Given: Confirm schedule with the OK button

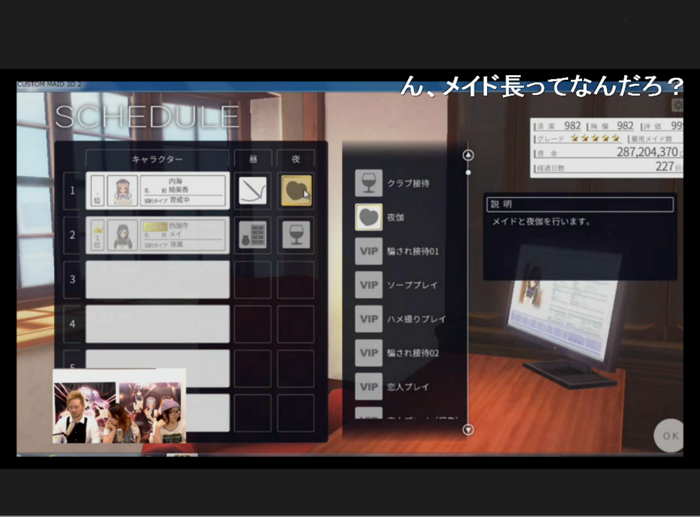Looking at the screenshot, I should pyautogui.click(x=669, y=436).
